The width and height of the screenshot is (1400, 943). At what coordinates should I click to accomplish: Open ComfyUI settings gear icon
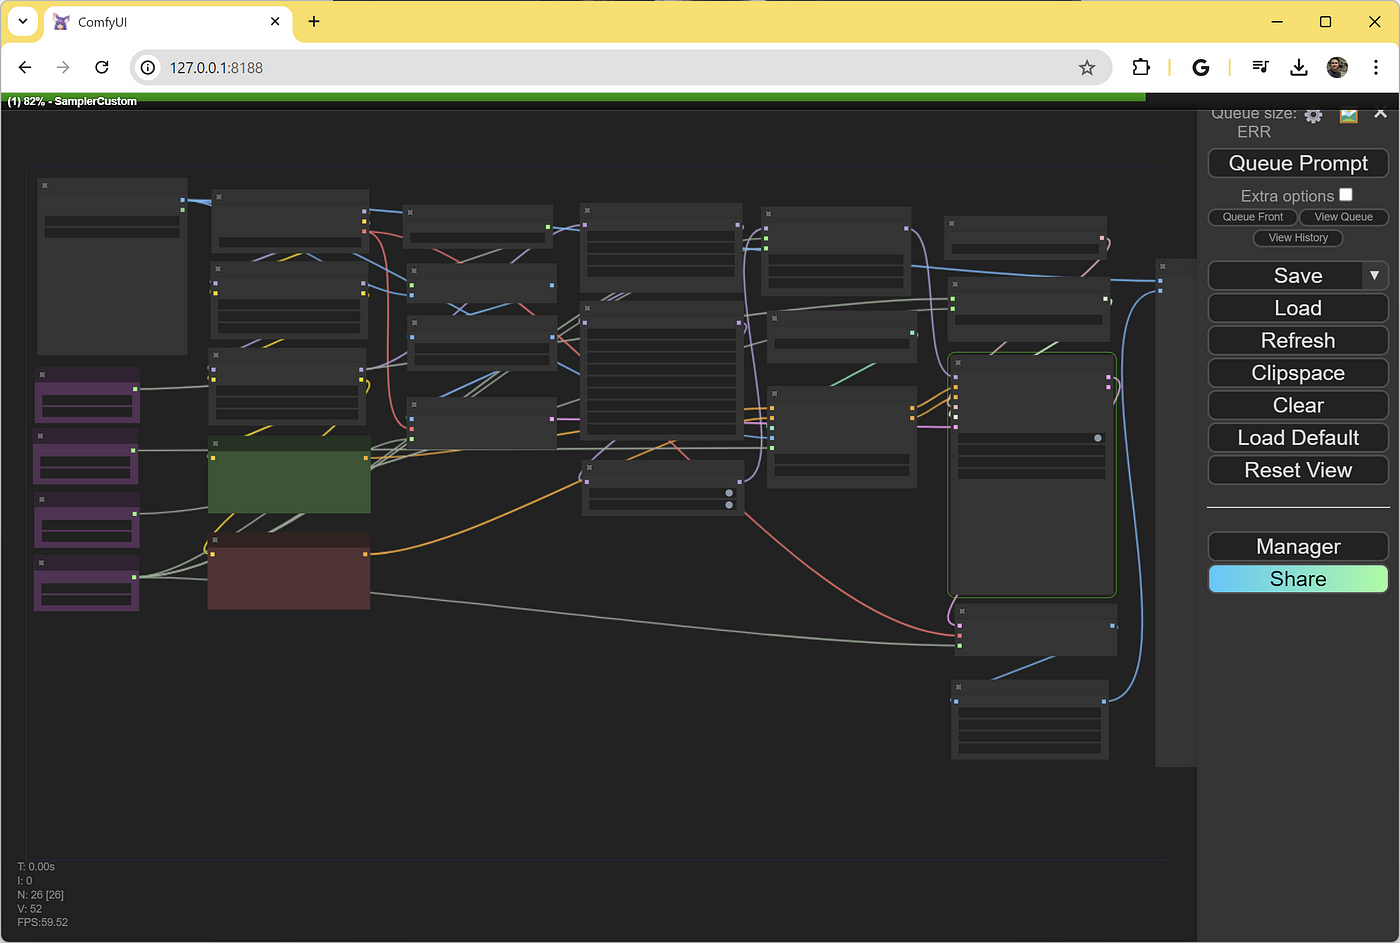pos(1313,115)
